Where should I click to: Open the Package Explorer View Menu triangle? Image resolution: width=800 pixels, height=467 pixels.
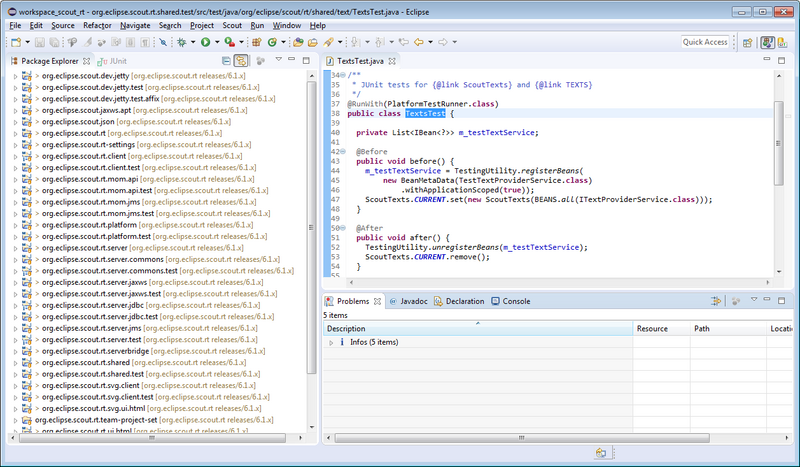(279, 60)
